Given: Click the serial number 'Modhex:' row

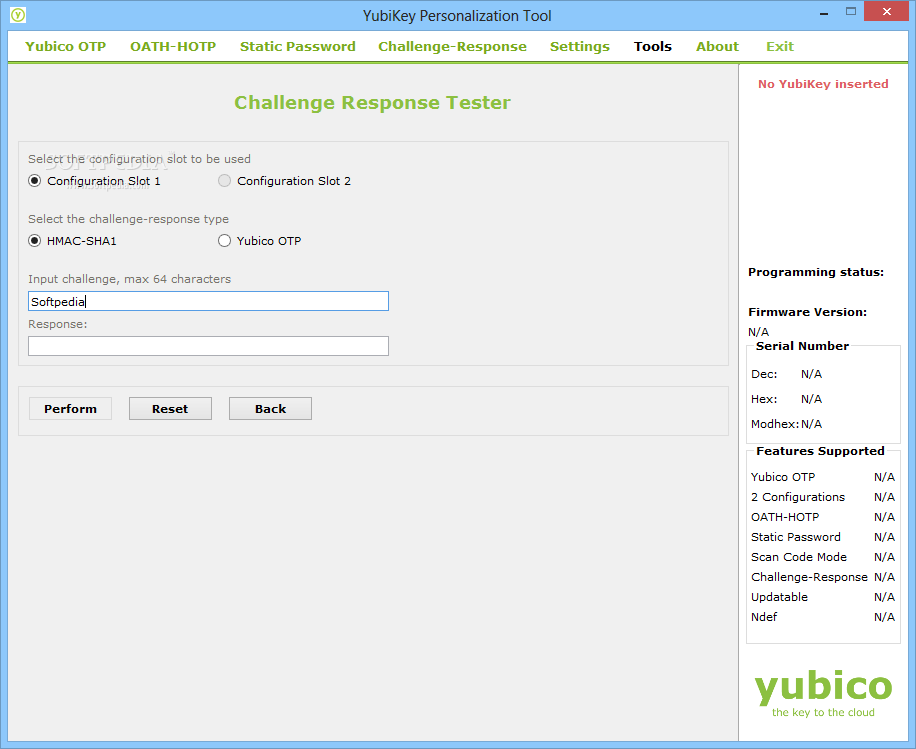Looking at the screenshot, I should point(786,424).
